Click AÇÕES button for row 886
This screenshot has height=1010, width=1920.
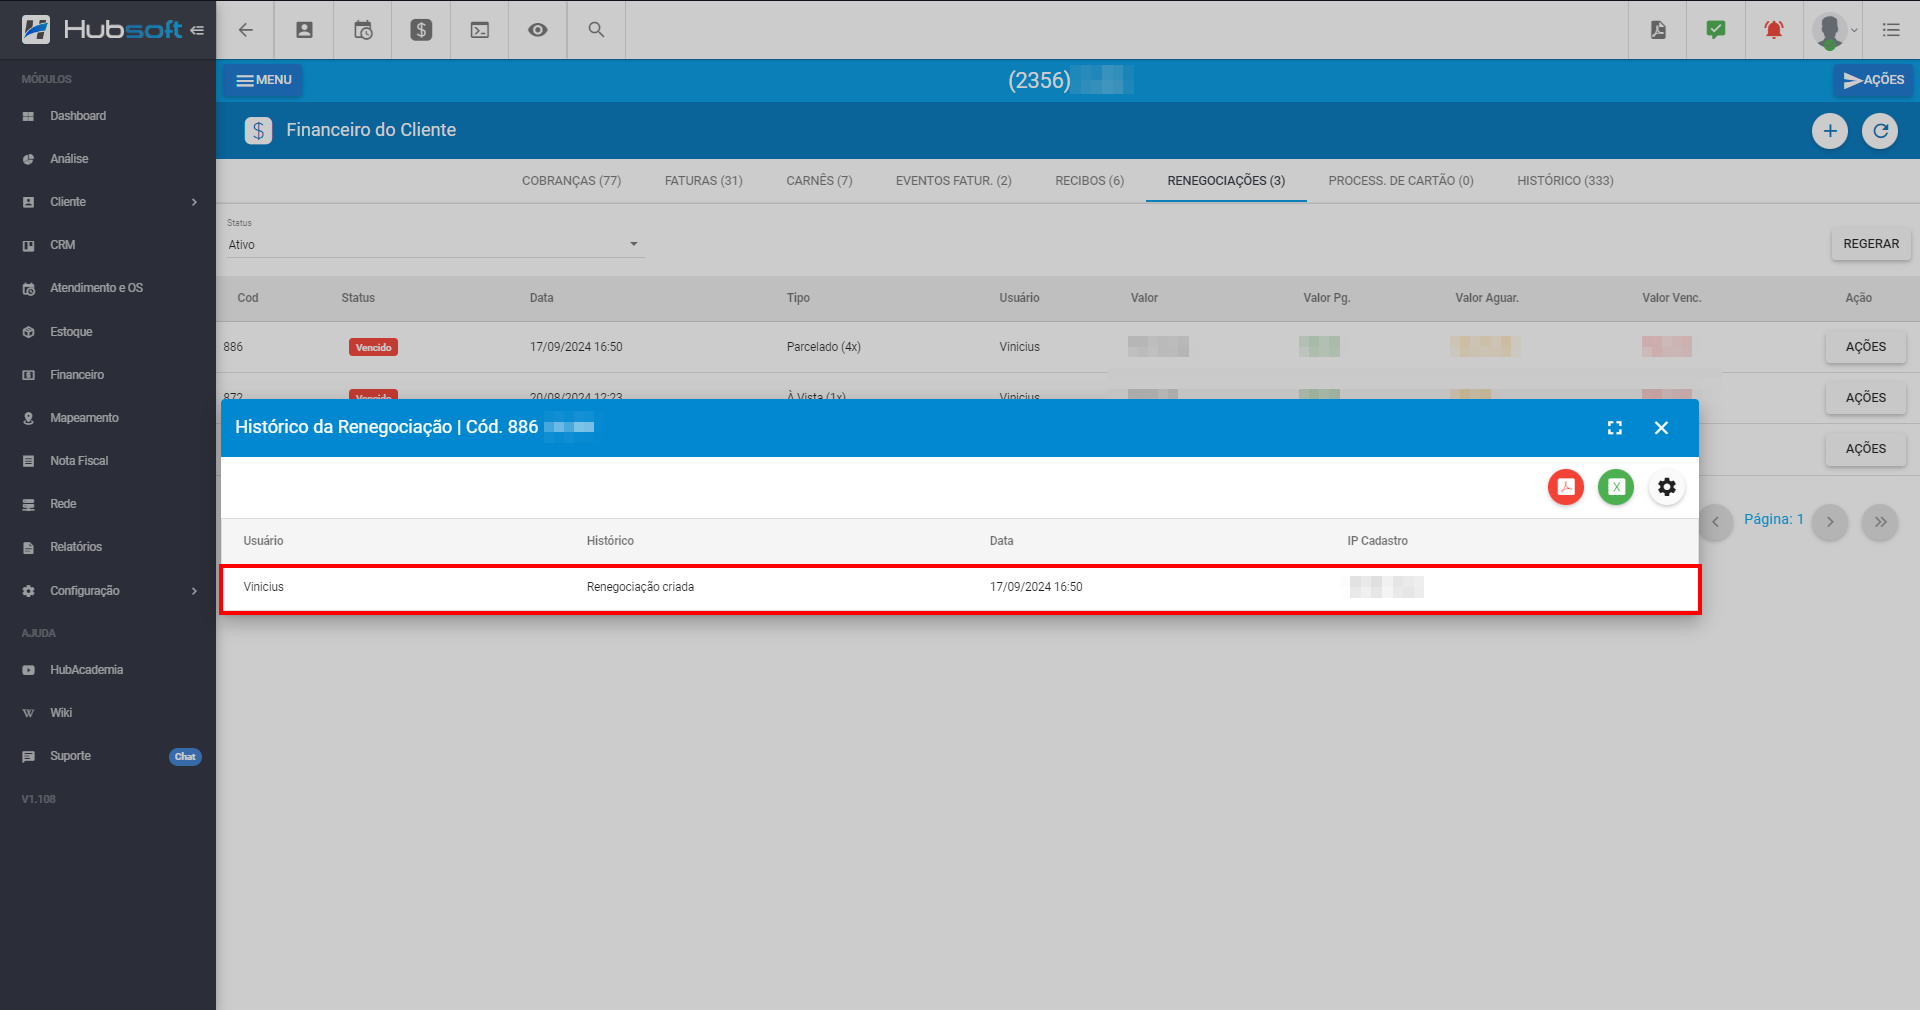[x=1866, y=347]
